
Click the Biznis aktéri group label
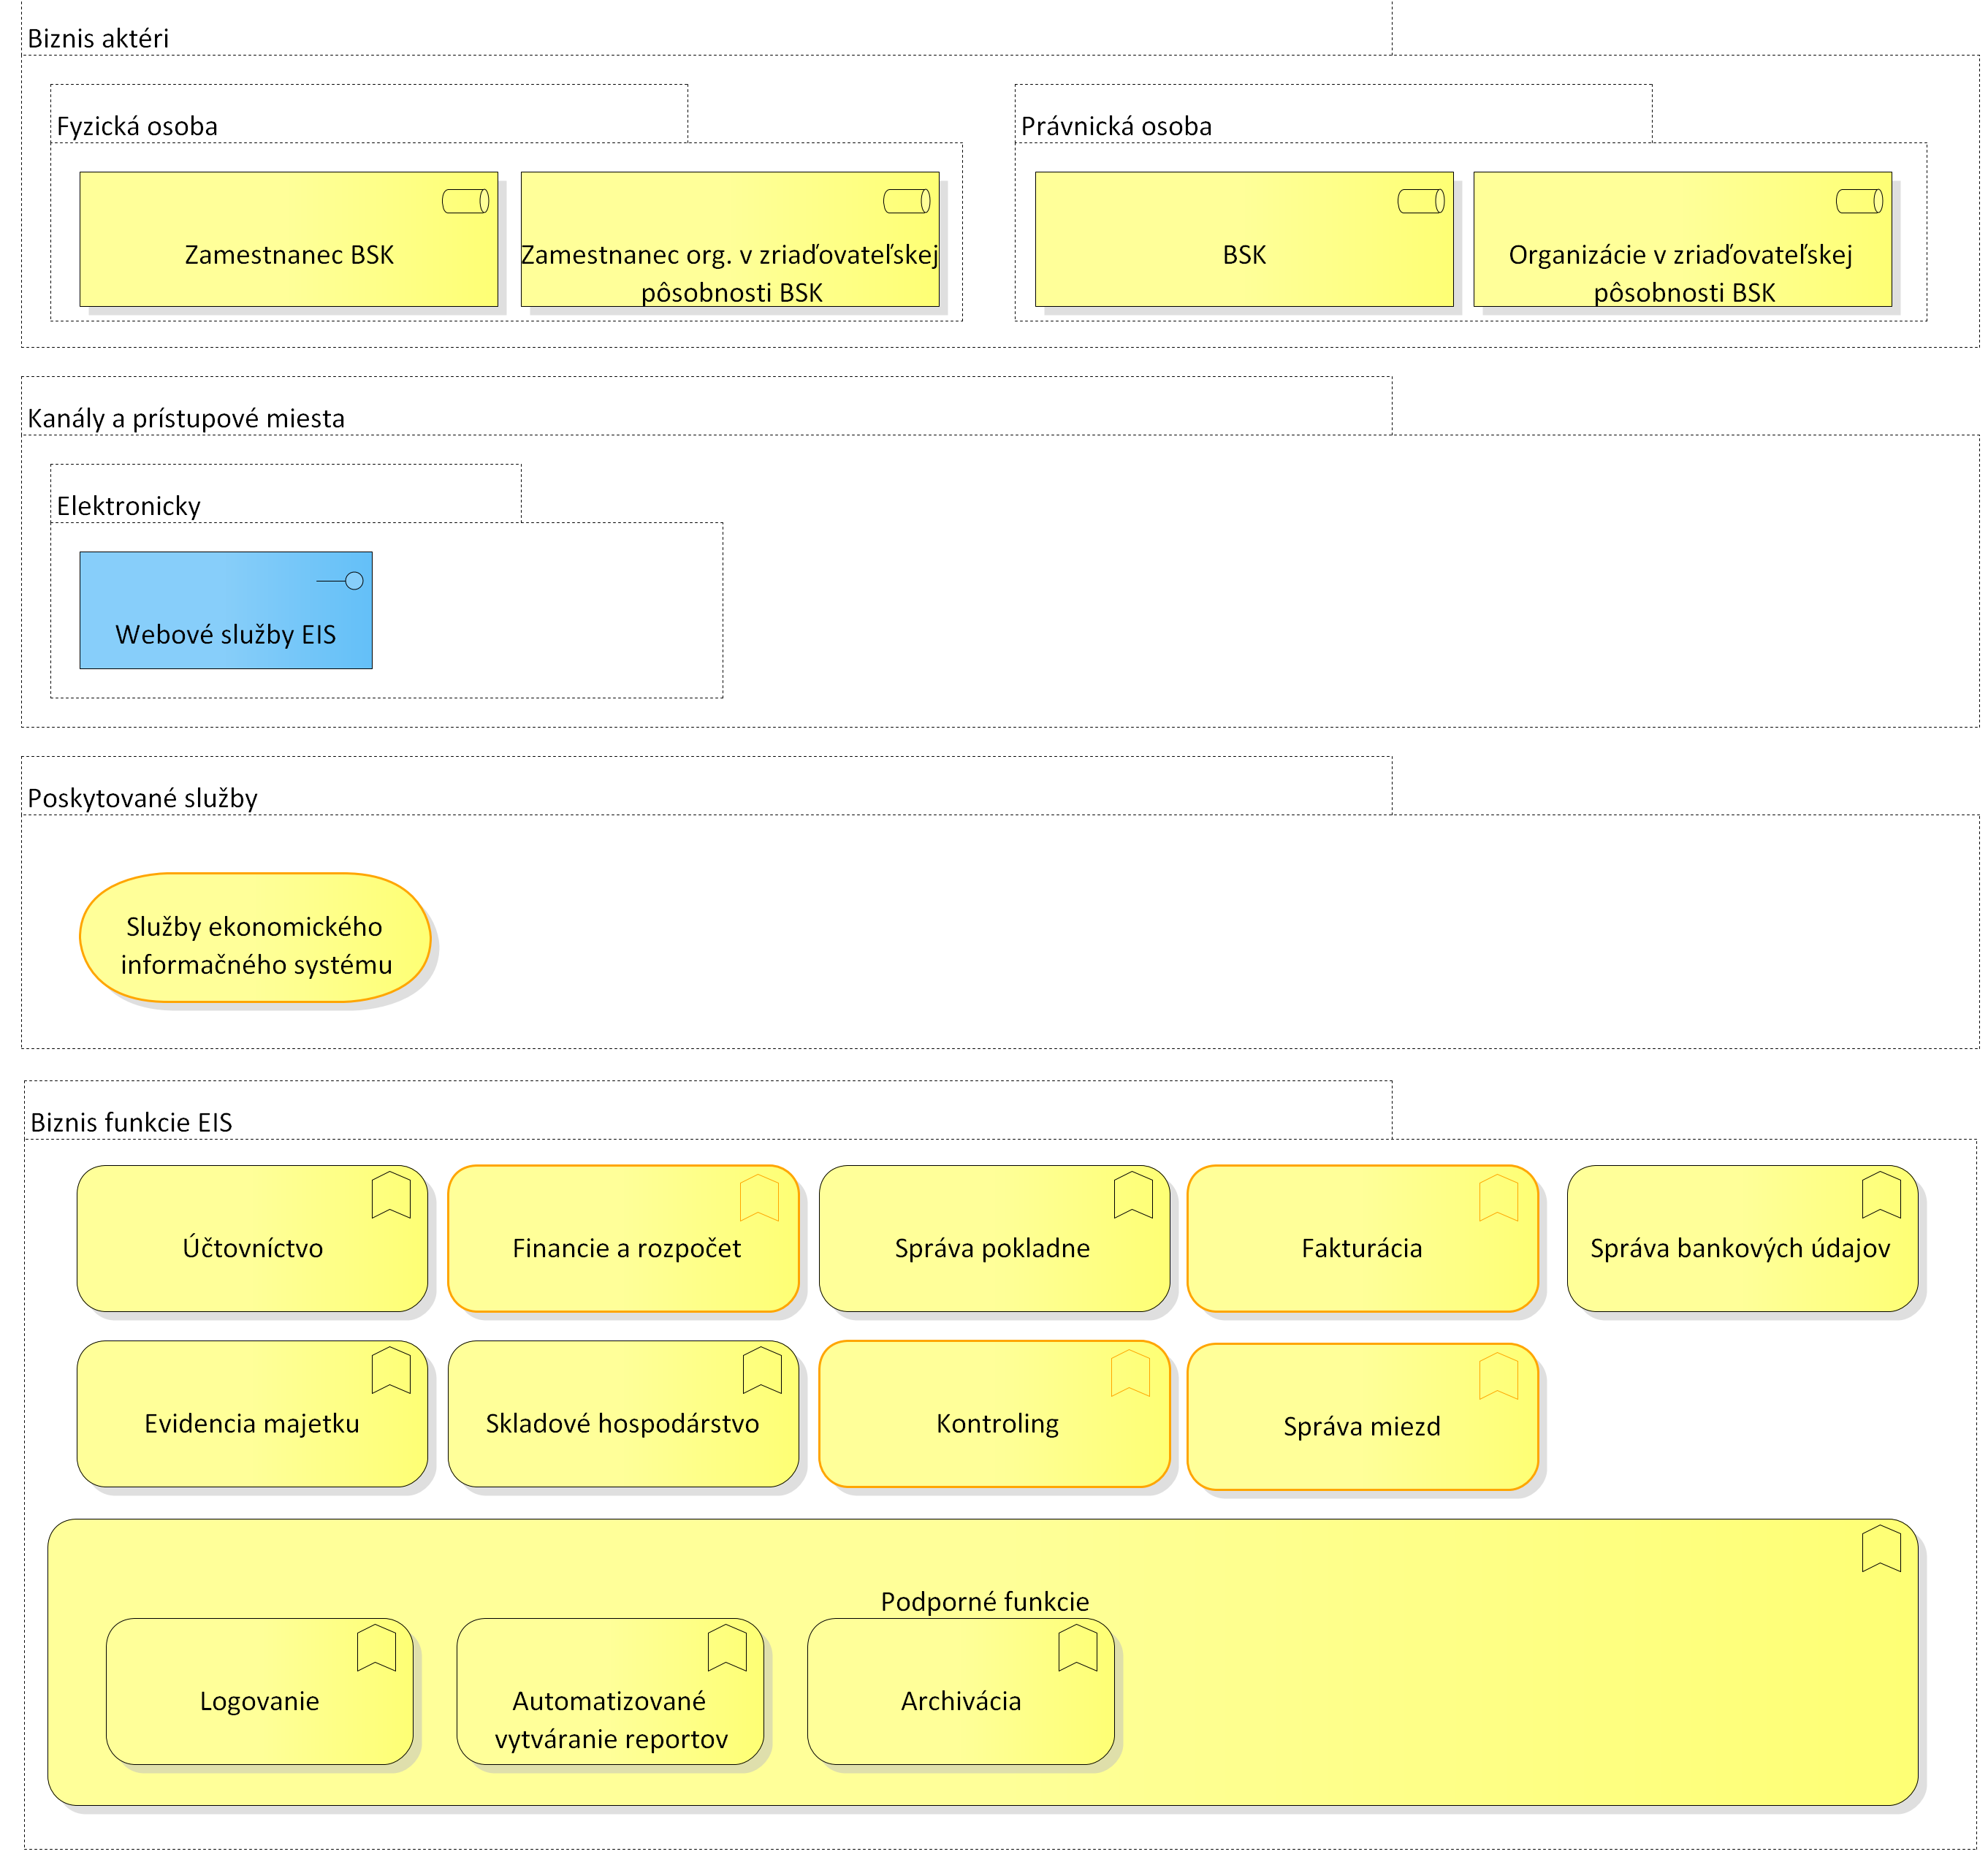(x=98, y=38)
